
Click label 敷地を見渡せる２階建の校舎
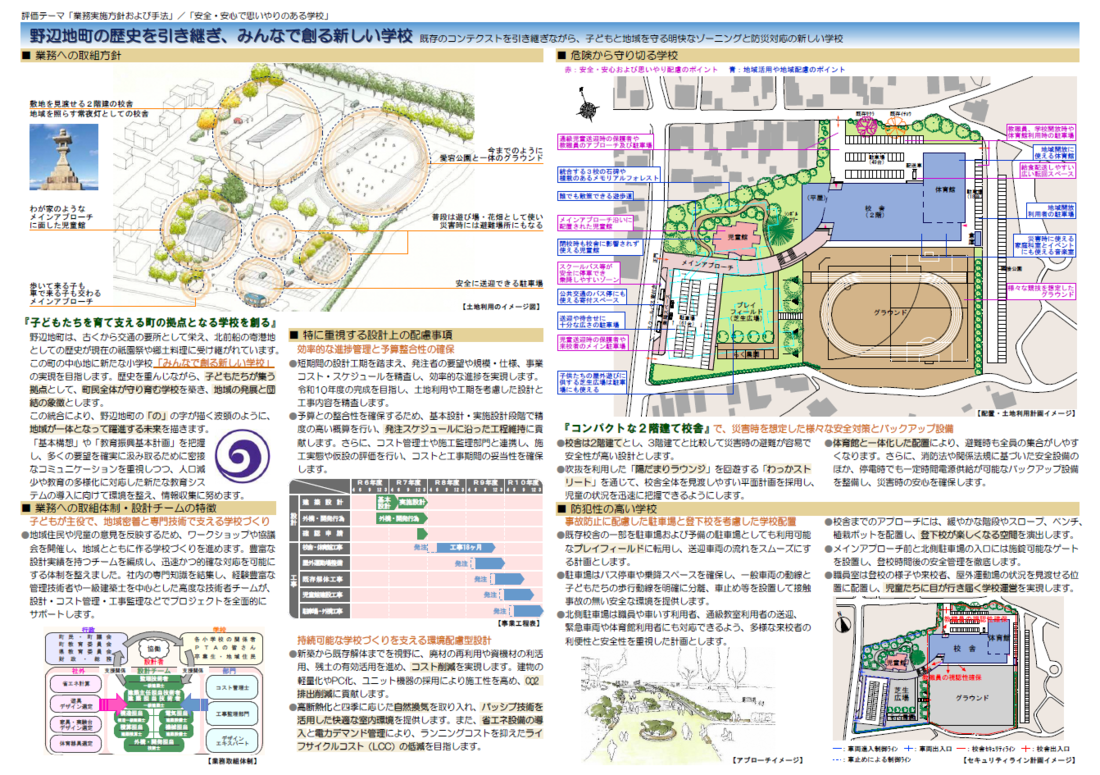[x=81, y=104]
